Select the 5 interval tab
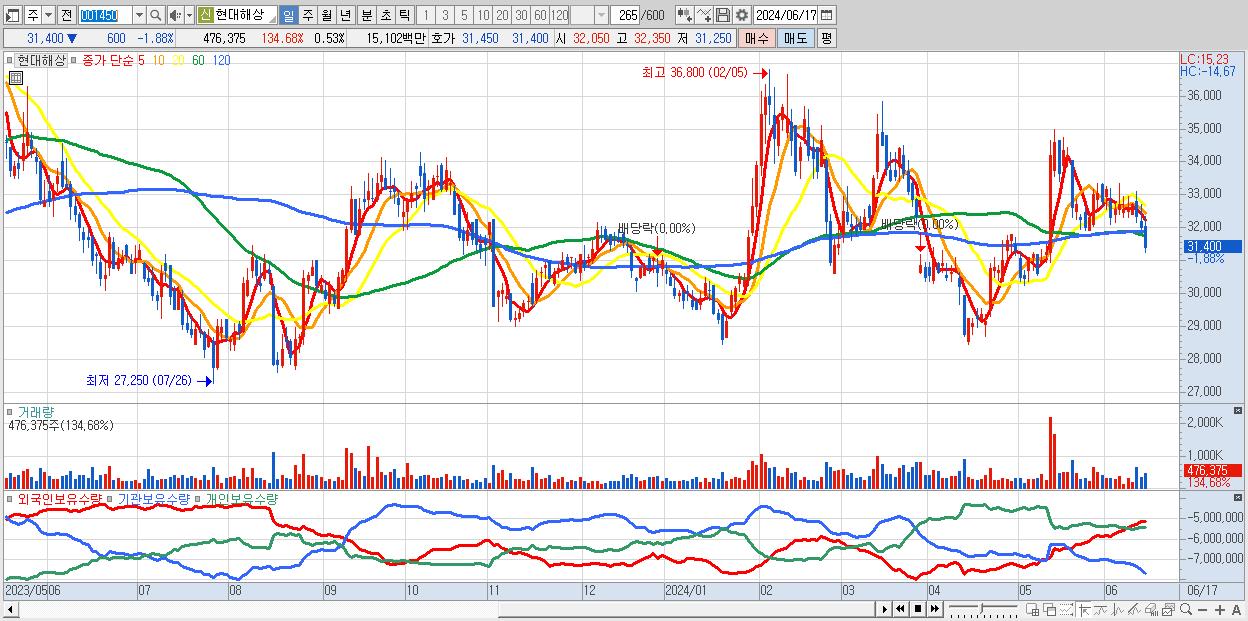Viewport: 1248px width, 621px height. (x=464, y=15)
